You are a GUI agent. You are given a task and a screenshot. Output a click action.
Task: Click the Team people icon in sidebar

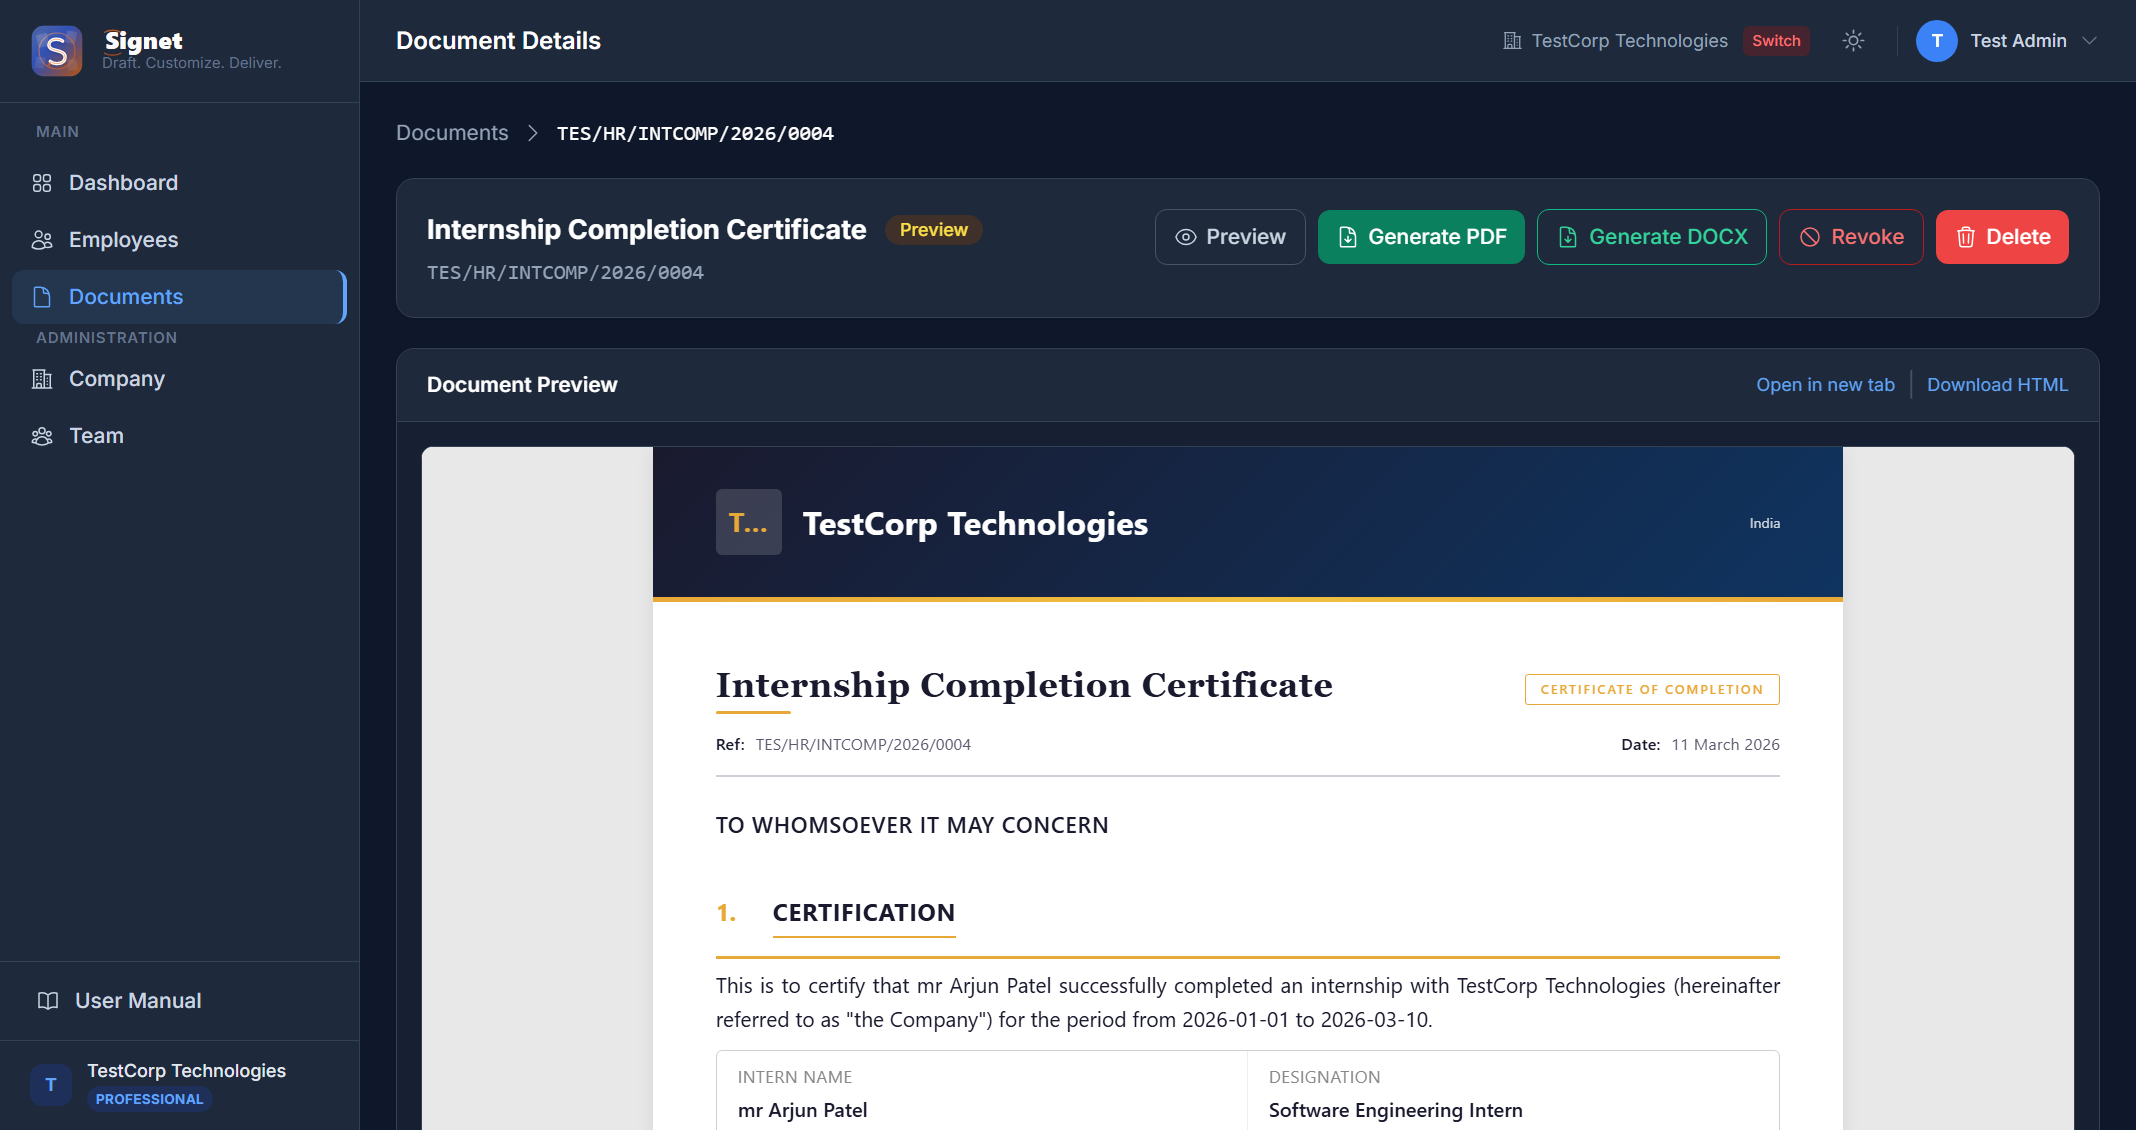tap(42, 436)
